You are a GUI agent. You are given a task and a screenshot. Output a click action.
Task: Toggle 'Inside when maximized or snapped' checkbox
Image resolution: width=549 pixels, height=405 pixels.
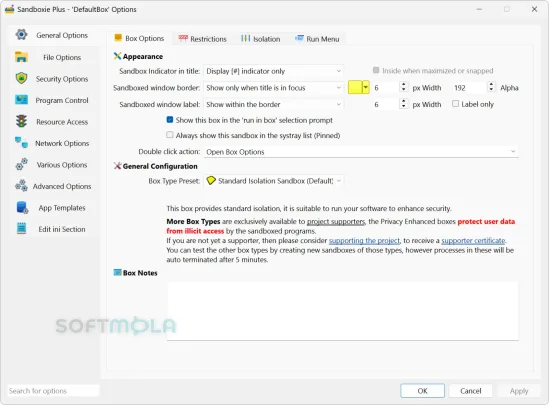[x=376, y=70]
